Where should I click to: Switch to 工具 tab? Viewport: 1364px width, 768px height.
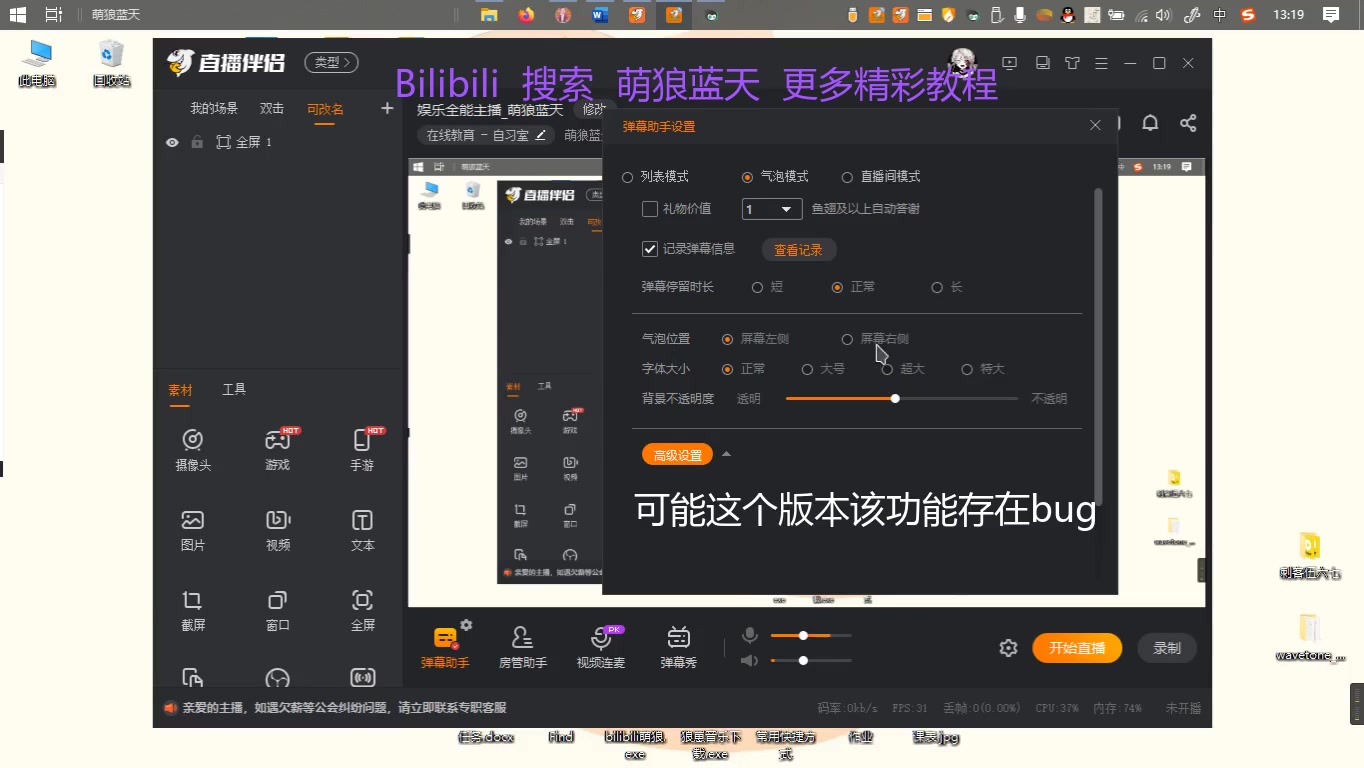coord(234,389)
